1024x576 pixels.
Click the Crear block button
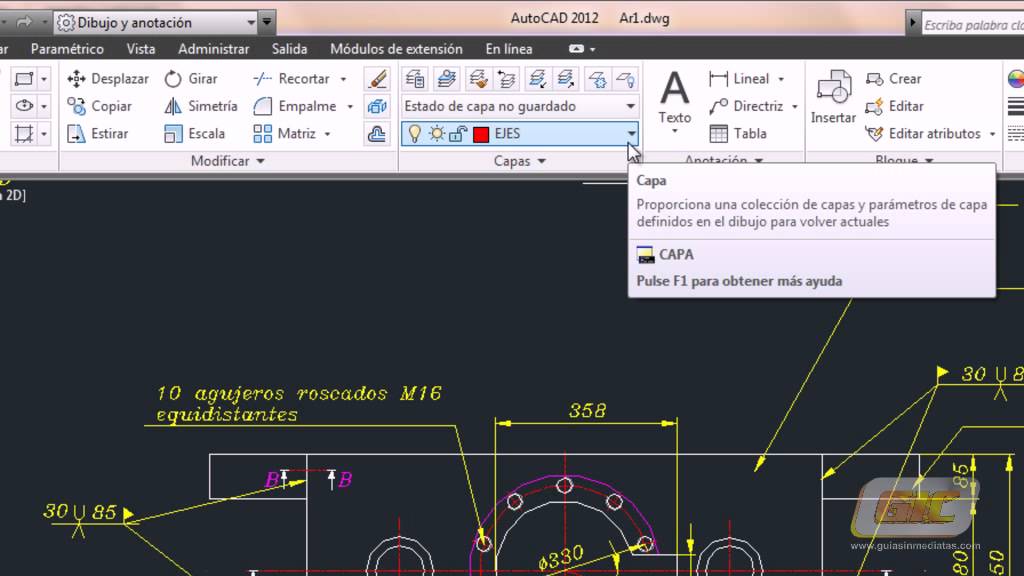pyautogui.click(x=893, y=79)
